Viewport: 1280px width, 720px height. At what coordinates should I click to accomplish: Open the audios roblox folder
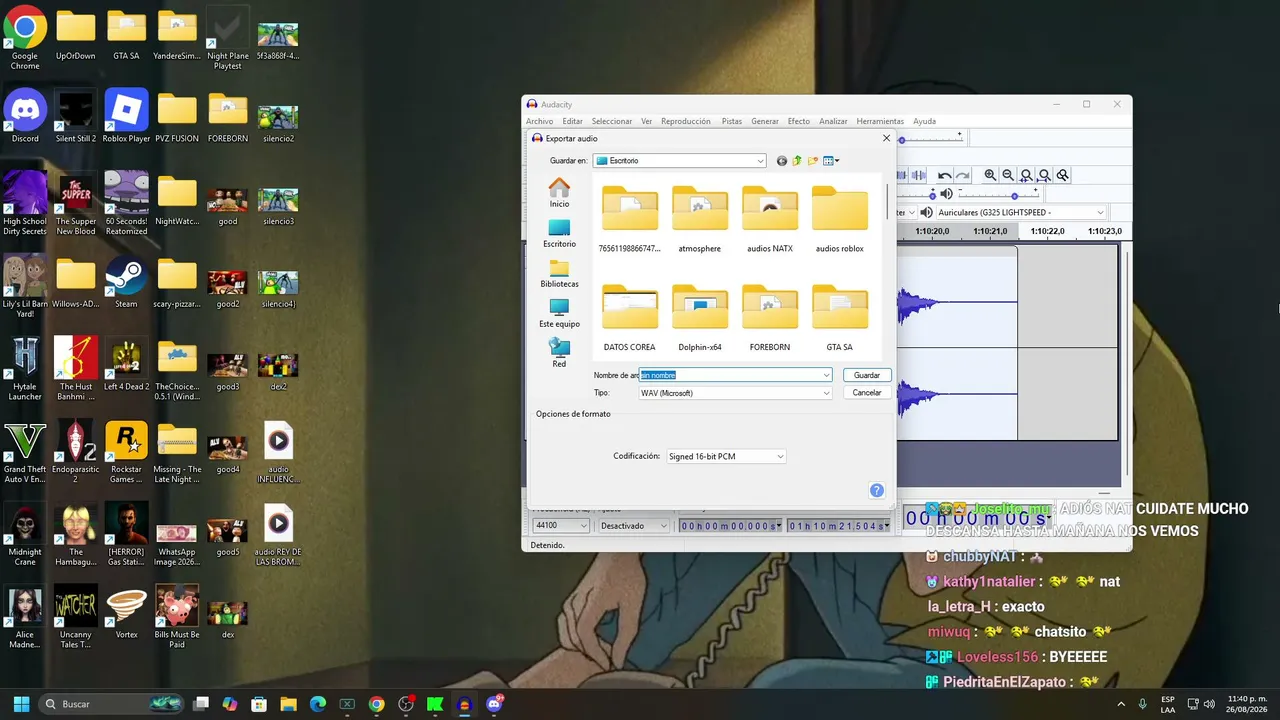pos(840,218)
